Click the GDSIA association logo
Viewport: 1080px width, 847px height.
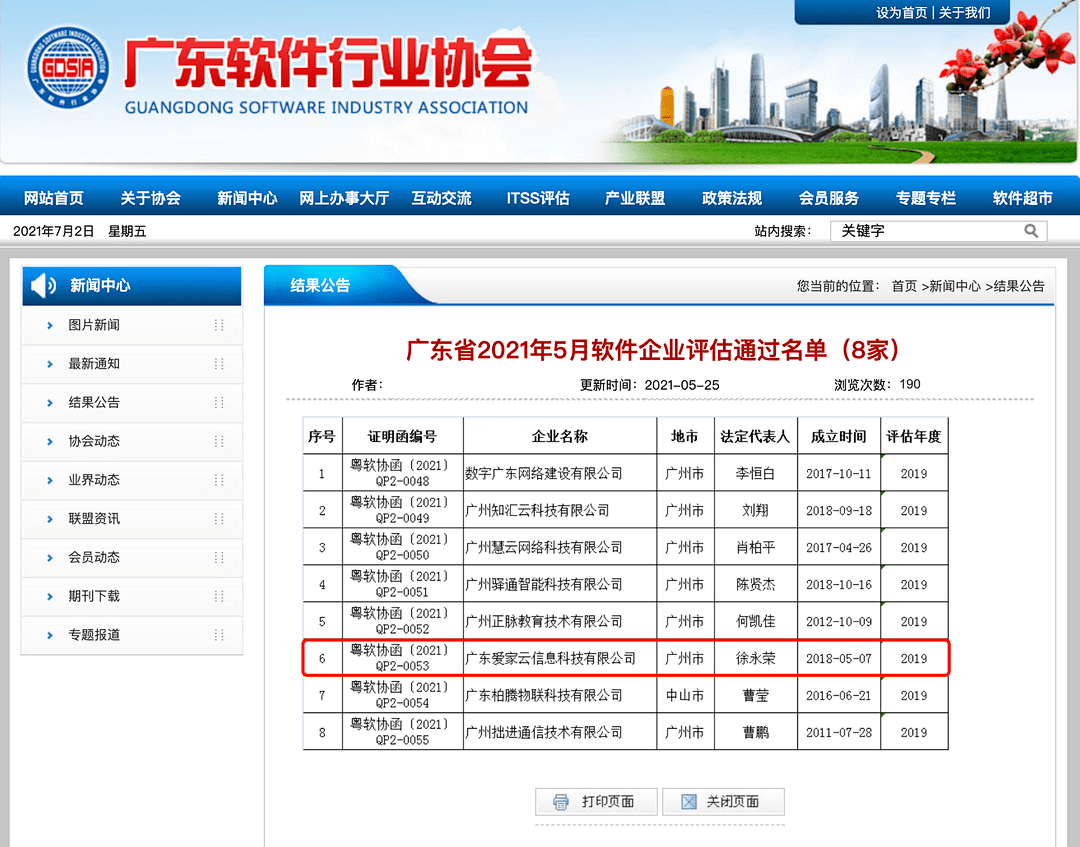tap(68, 67)
